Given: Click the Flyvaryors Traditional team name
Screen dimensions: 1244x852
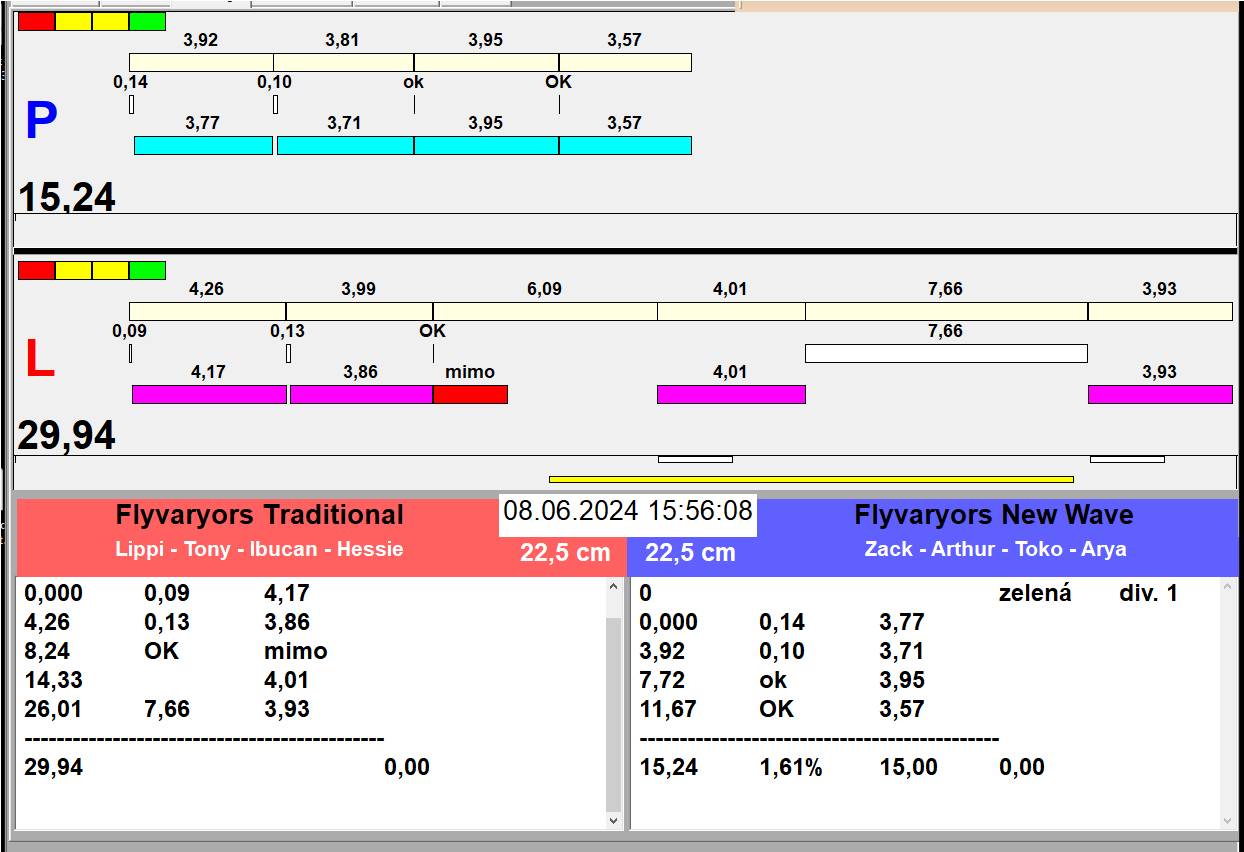Looking at the screenshot, I should 259,515.
